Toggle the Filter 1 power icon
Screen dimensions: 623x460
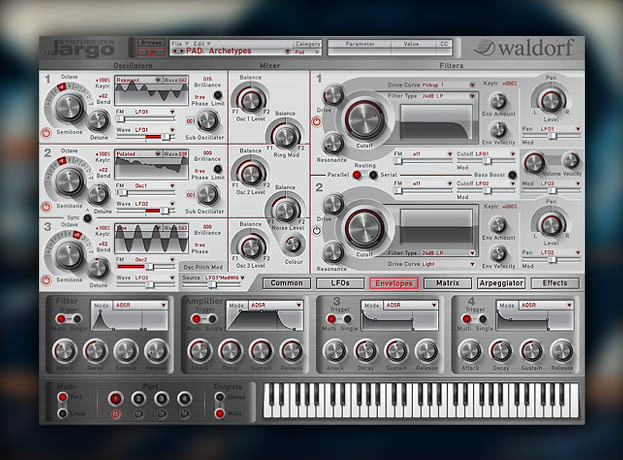(x=317, y=122)
